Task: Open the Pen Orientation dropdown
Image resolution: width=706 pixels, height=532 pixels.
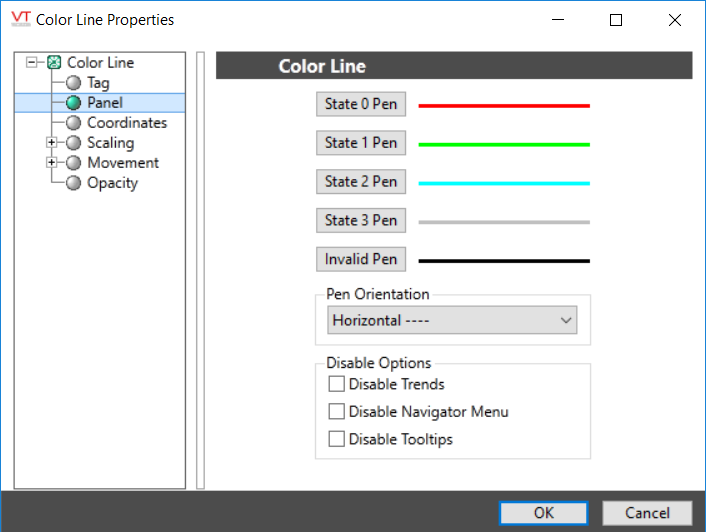Action: pyautogui.click(x=452, y=321)
